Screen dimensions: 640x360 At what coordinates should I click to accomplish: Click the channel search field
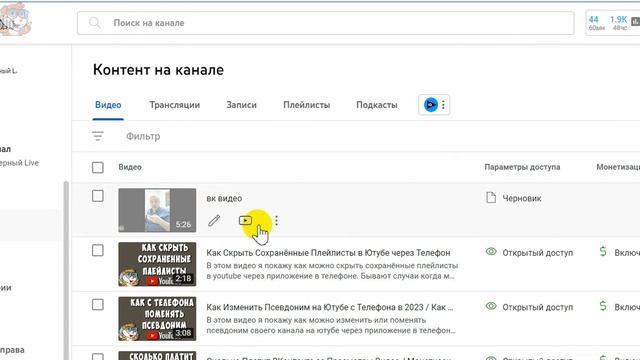click(x=326, y=23)
